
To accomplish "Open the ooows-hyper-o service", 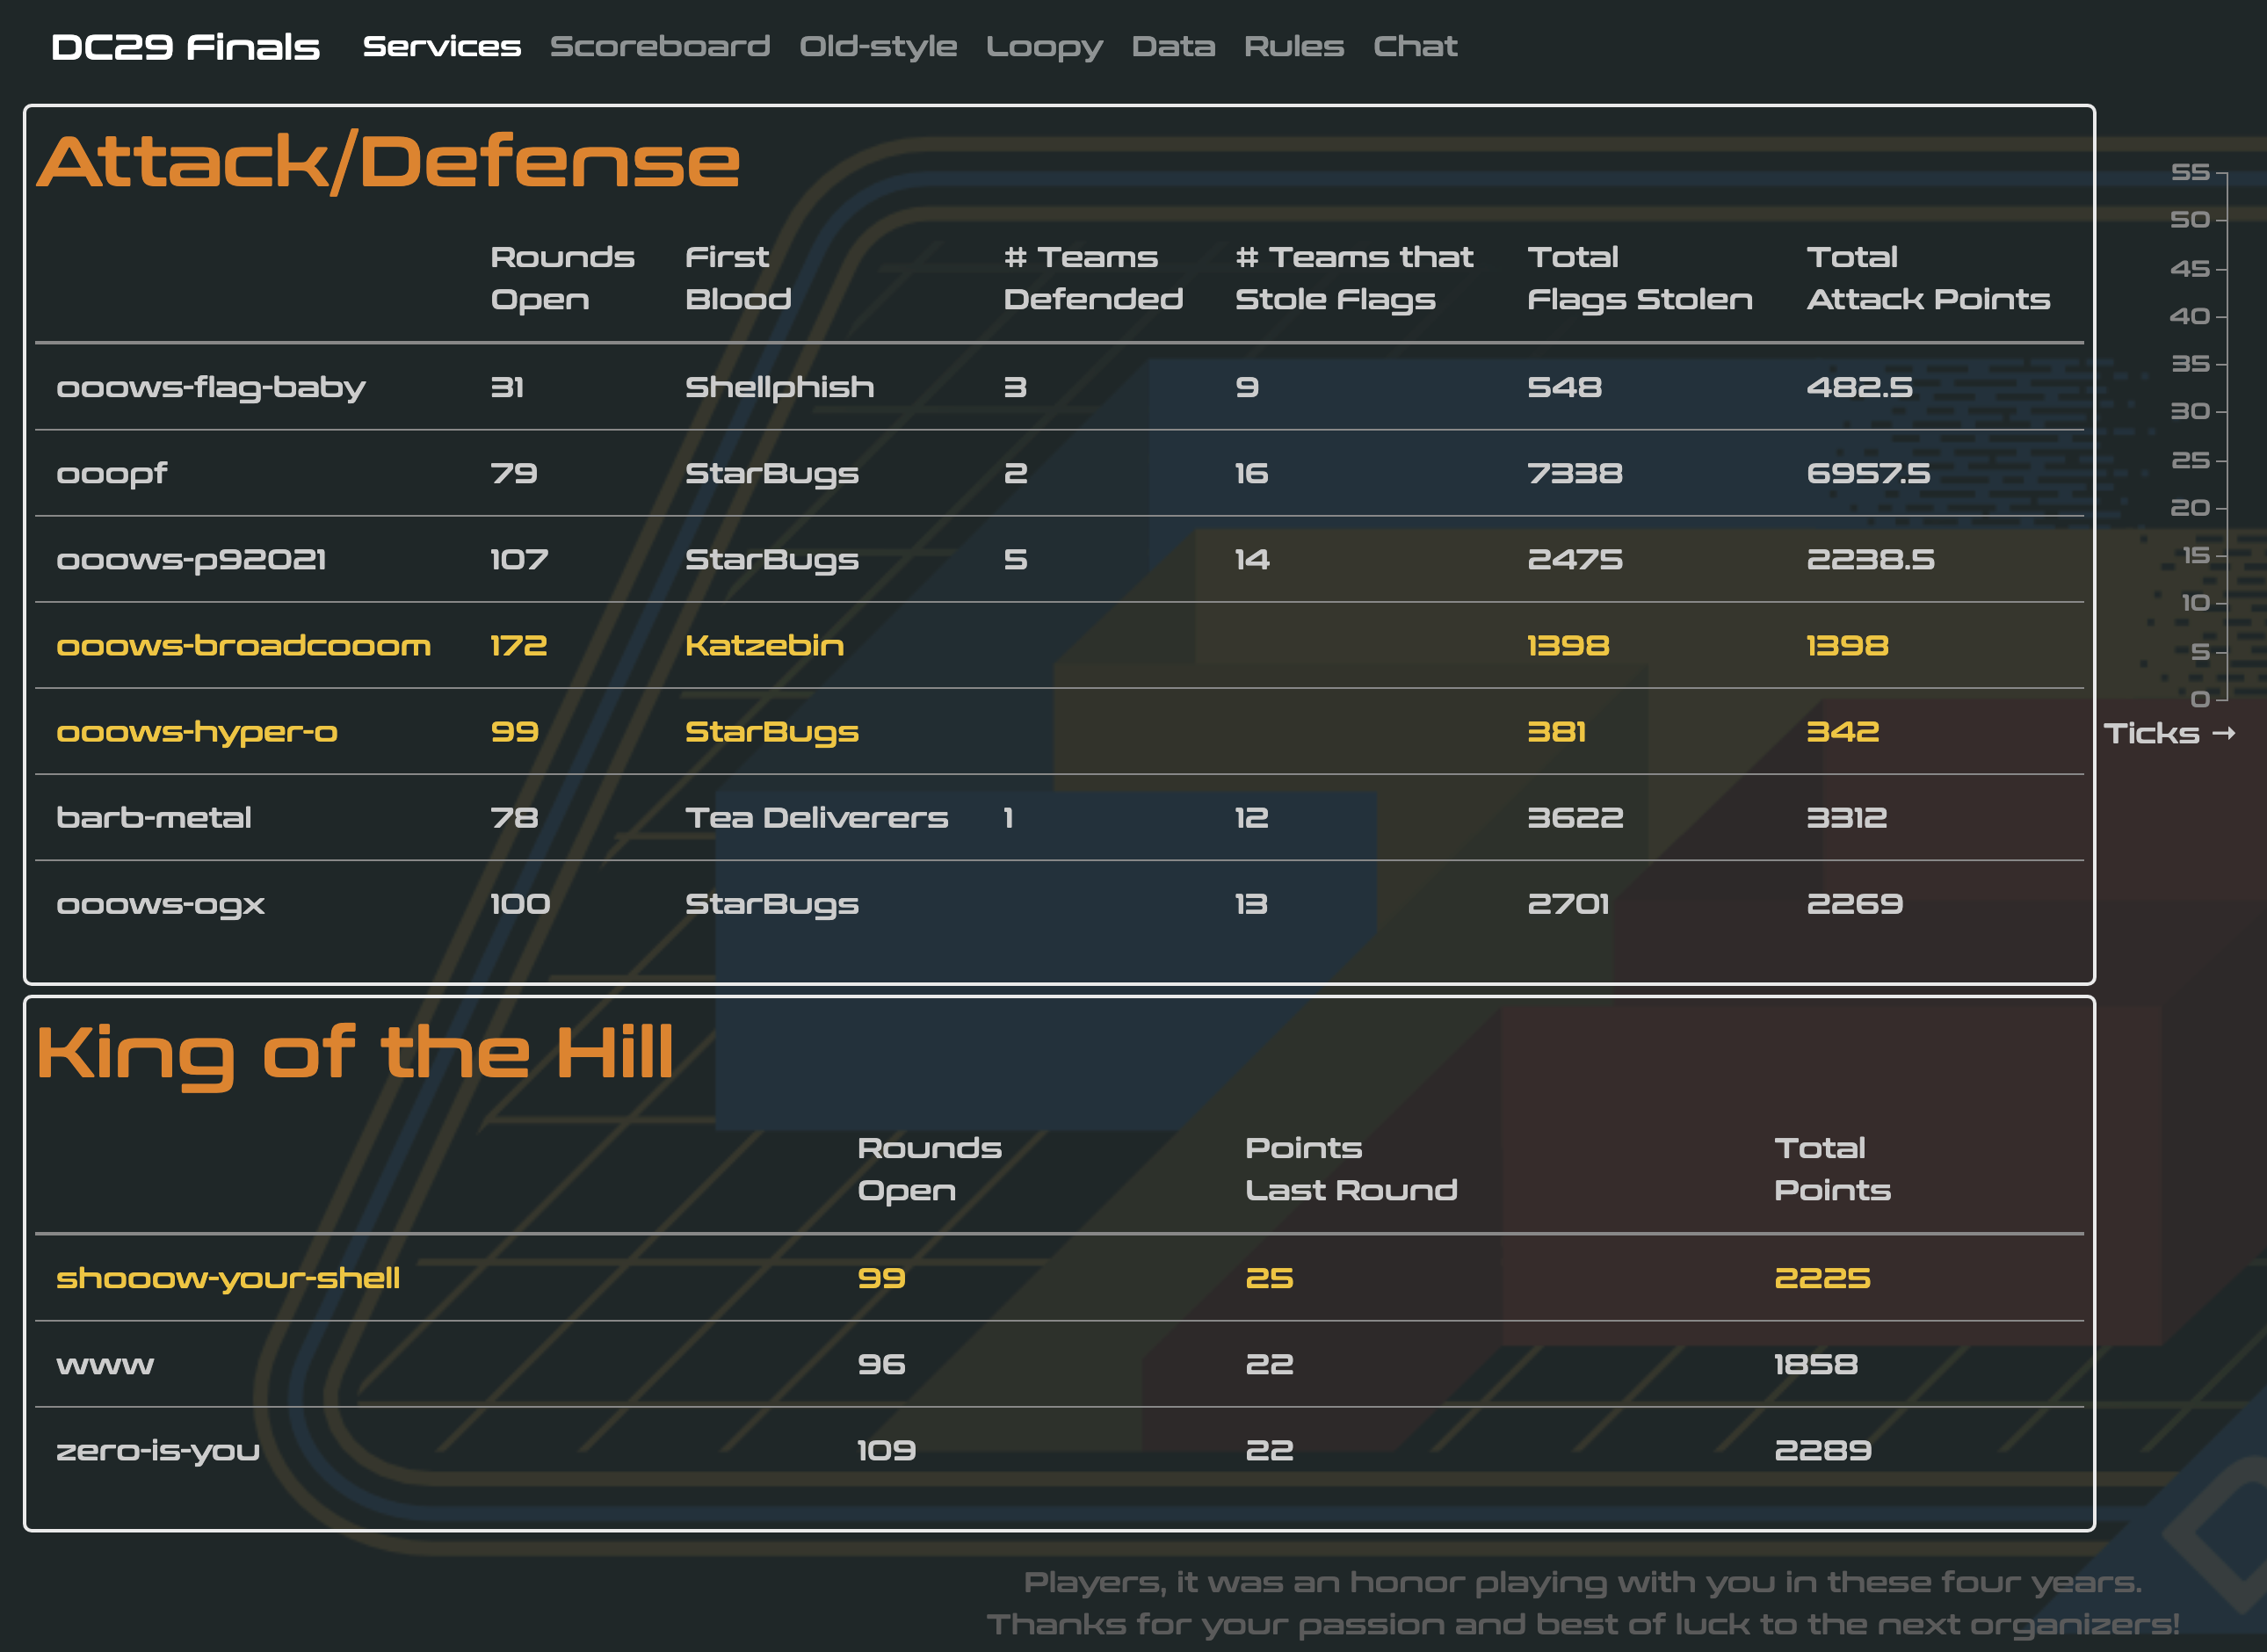I will click(197, 731).
